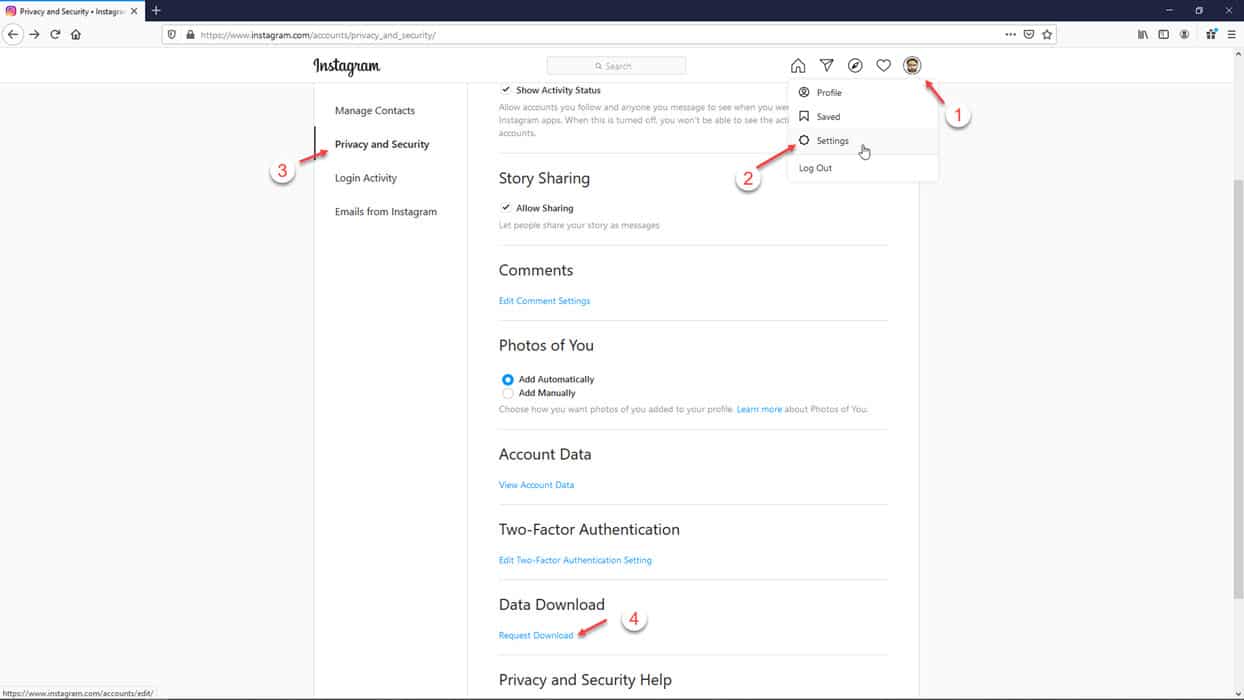This screenshot has width=1244, height=700.
Task: Choose Saved from account dropdown
Action: pos(863,117)
